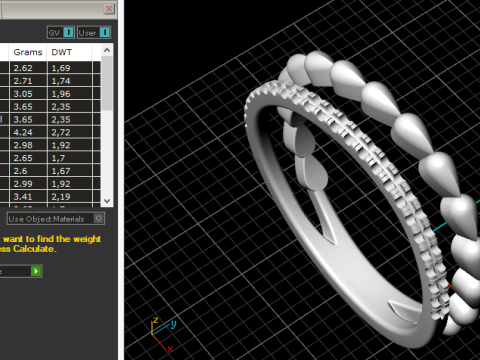Click the weight list scrollbar thumb
Image resolution: width=480 pixels, height=360 pixels.
[107, 83]
